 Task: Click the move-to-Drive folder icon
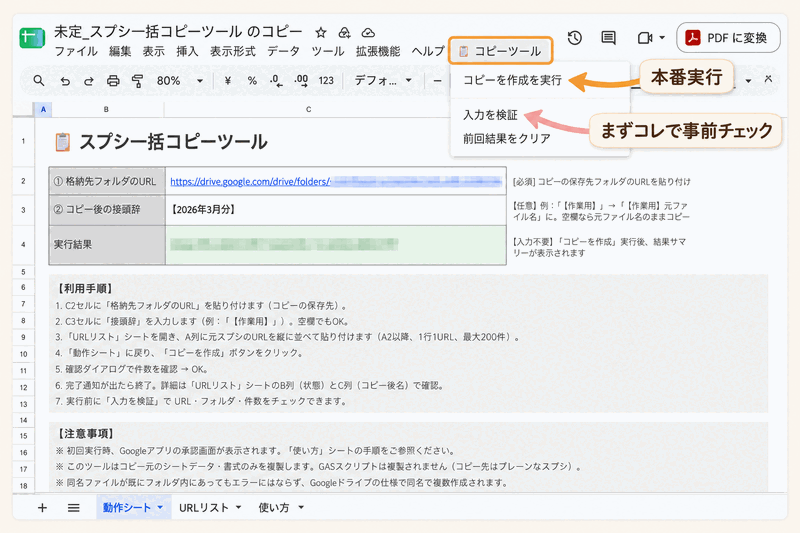[x=344, y=33]
